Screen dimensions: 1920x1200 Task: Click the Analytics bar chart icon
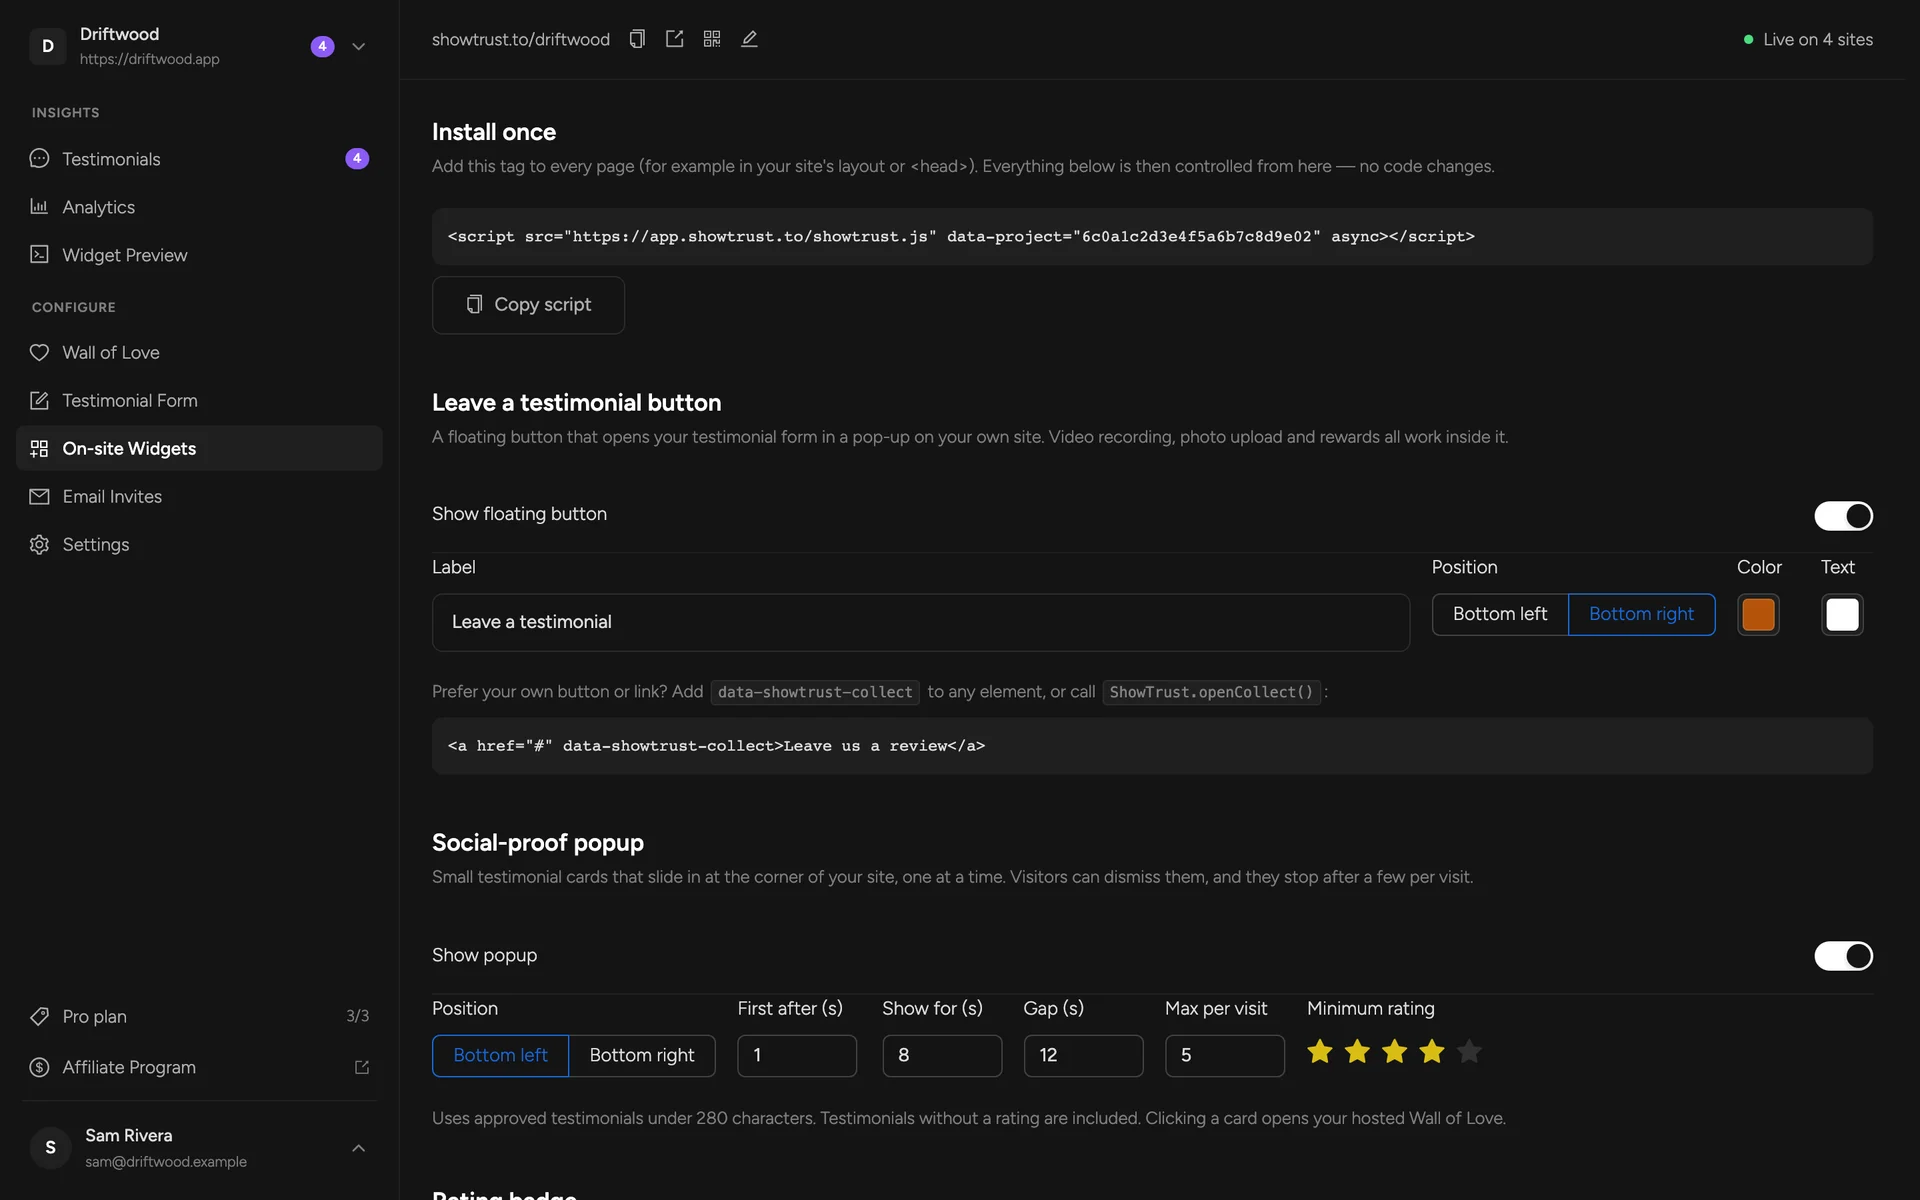[39, 207]
